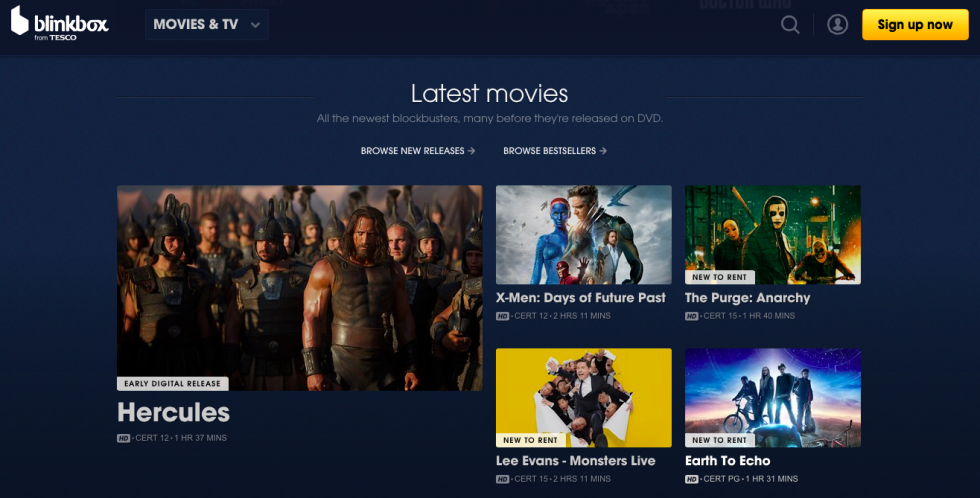The height and width of the screenshot is (498, 980).
Task: Click the Latest movies heading
Action: coord(489,94)
